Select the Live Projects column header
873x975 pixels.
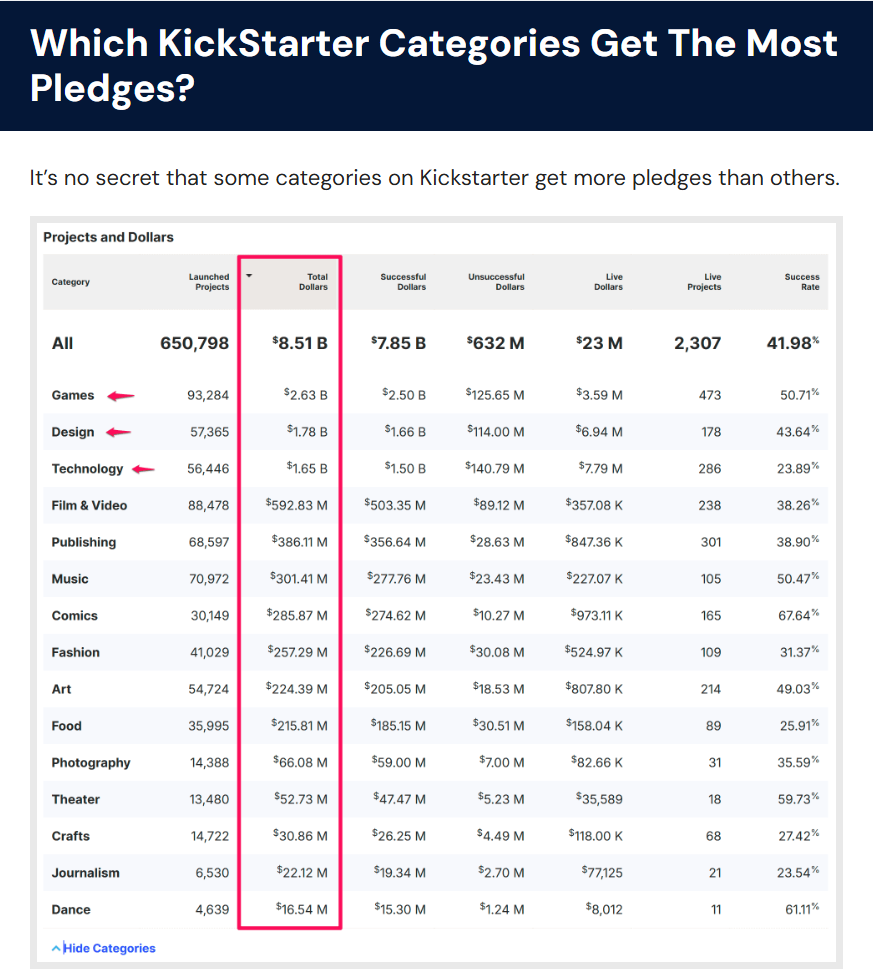point(704,282)
